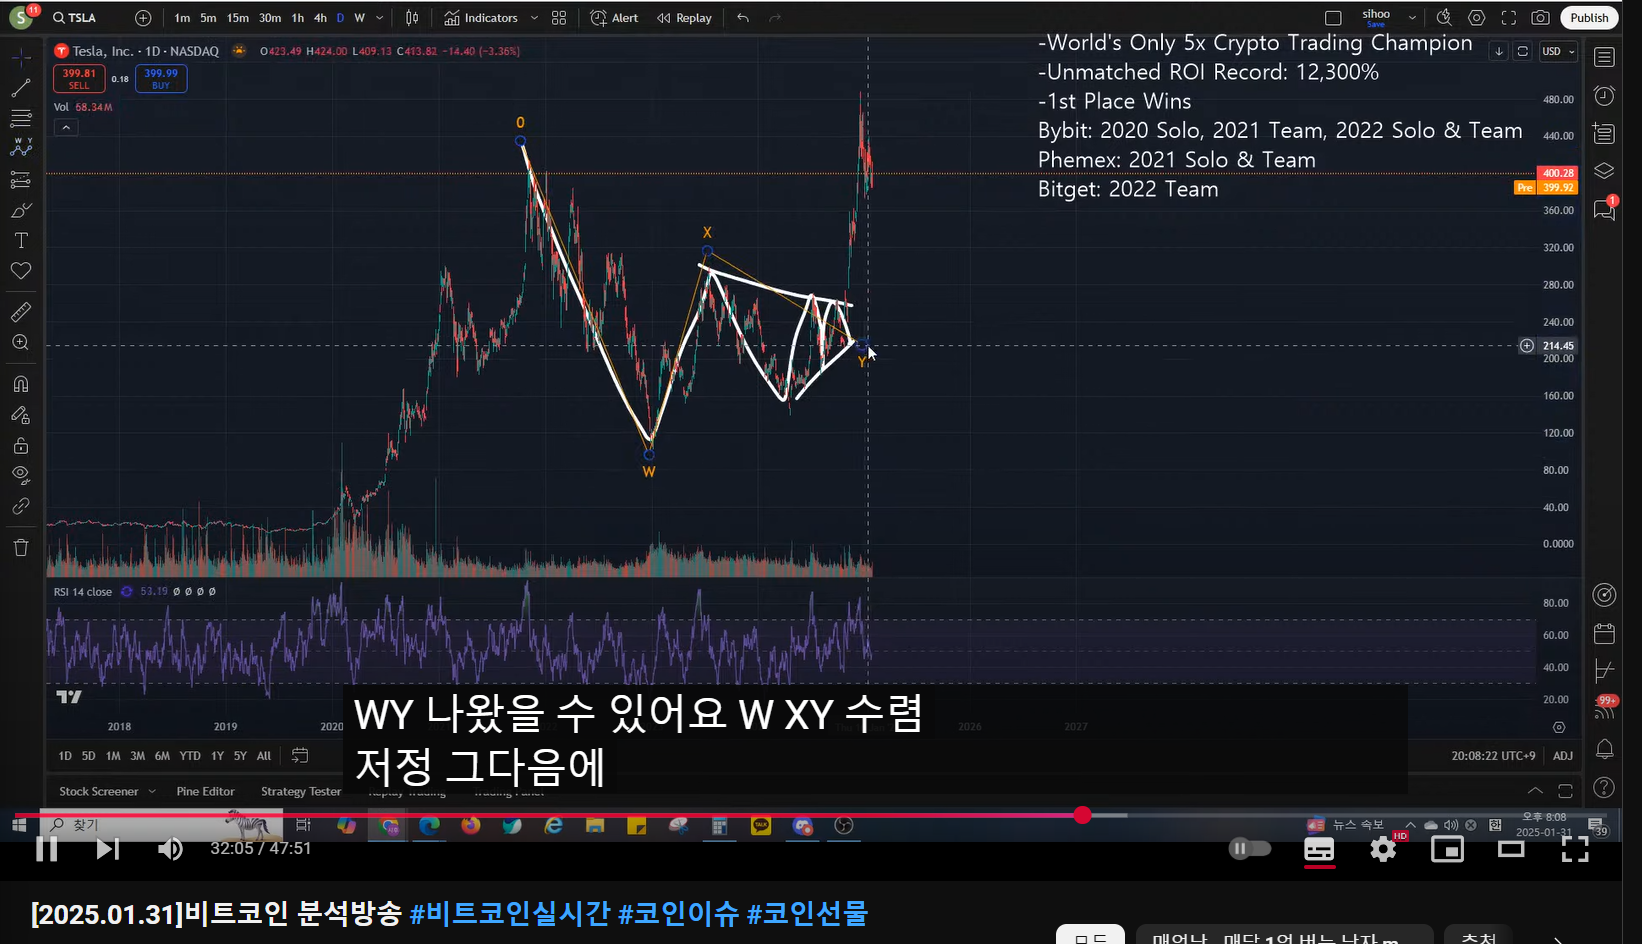Image resolution: width=1642 pixels, height=944 pixels.
Task: Open the watchlist panel
Action: 1604,58
